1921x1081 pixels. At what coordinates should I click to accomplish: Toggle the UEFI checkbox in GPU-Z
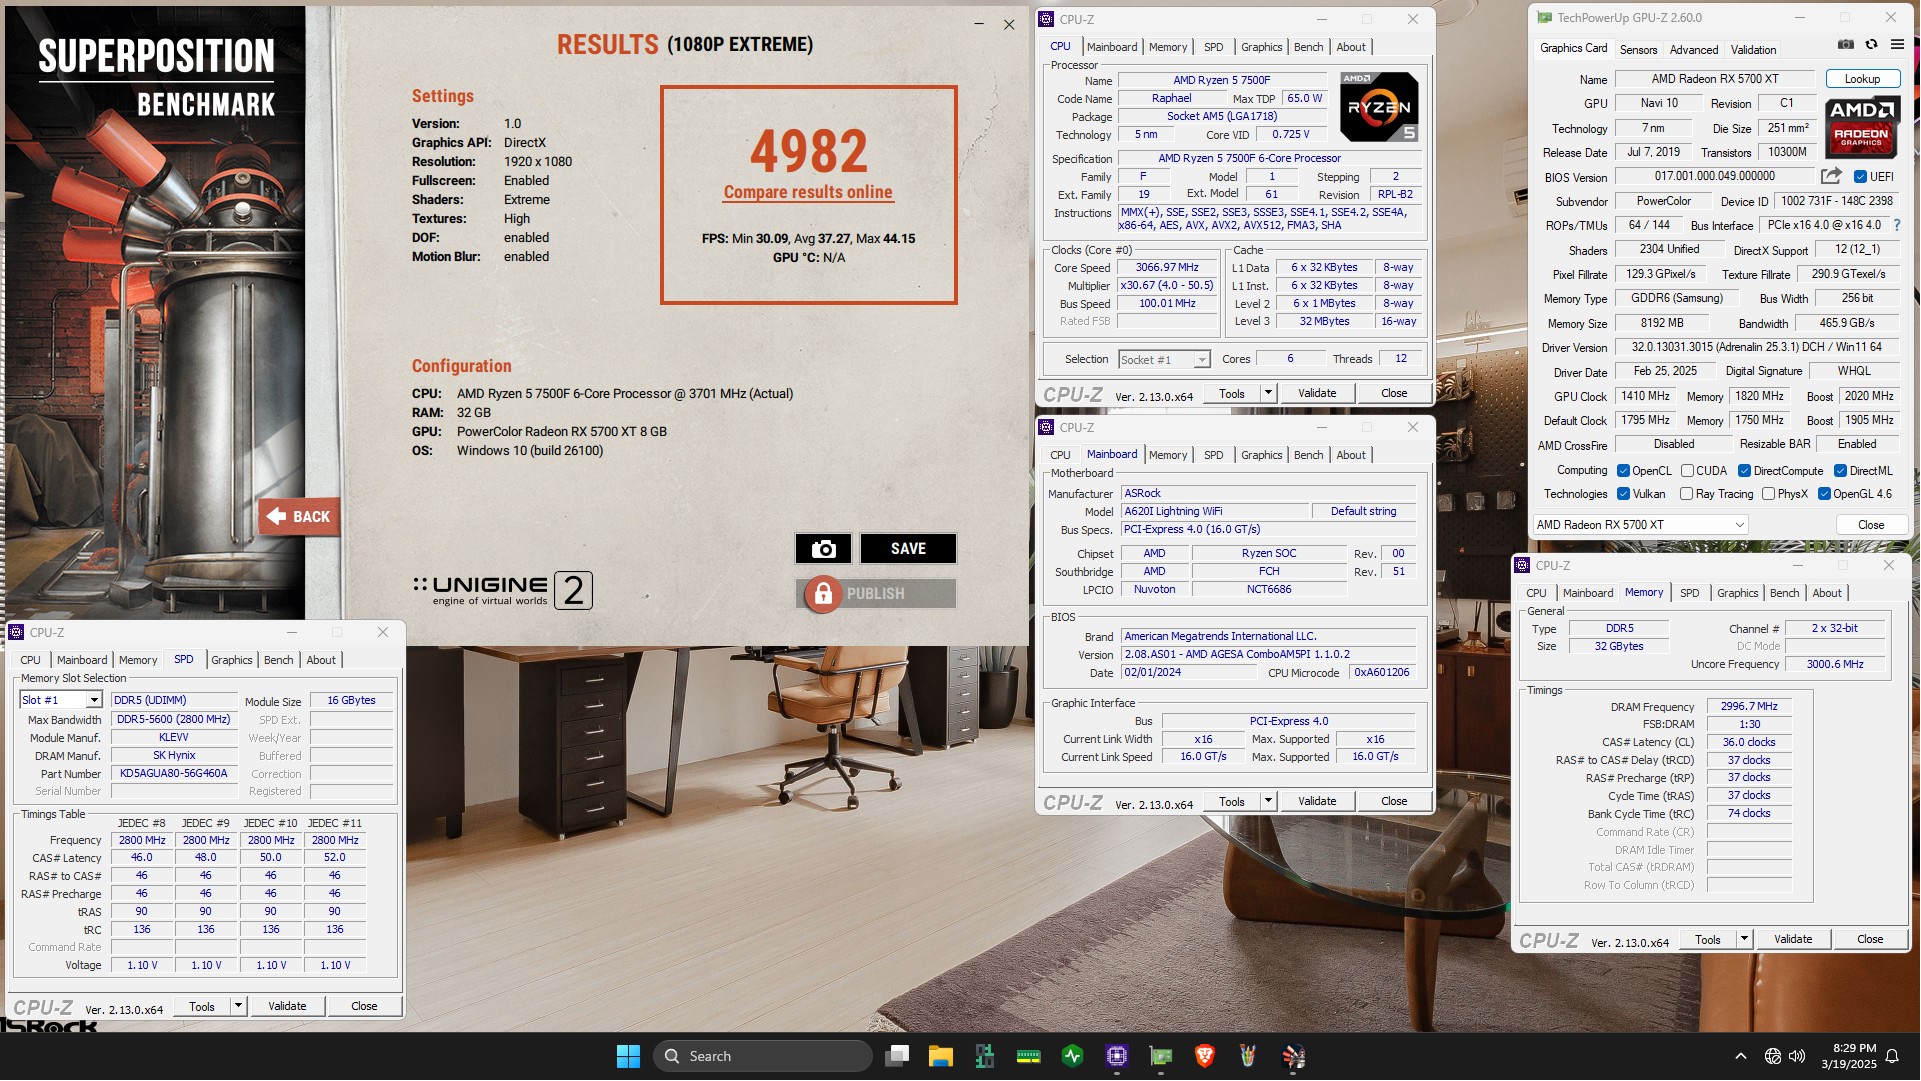click(1861, 177)
